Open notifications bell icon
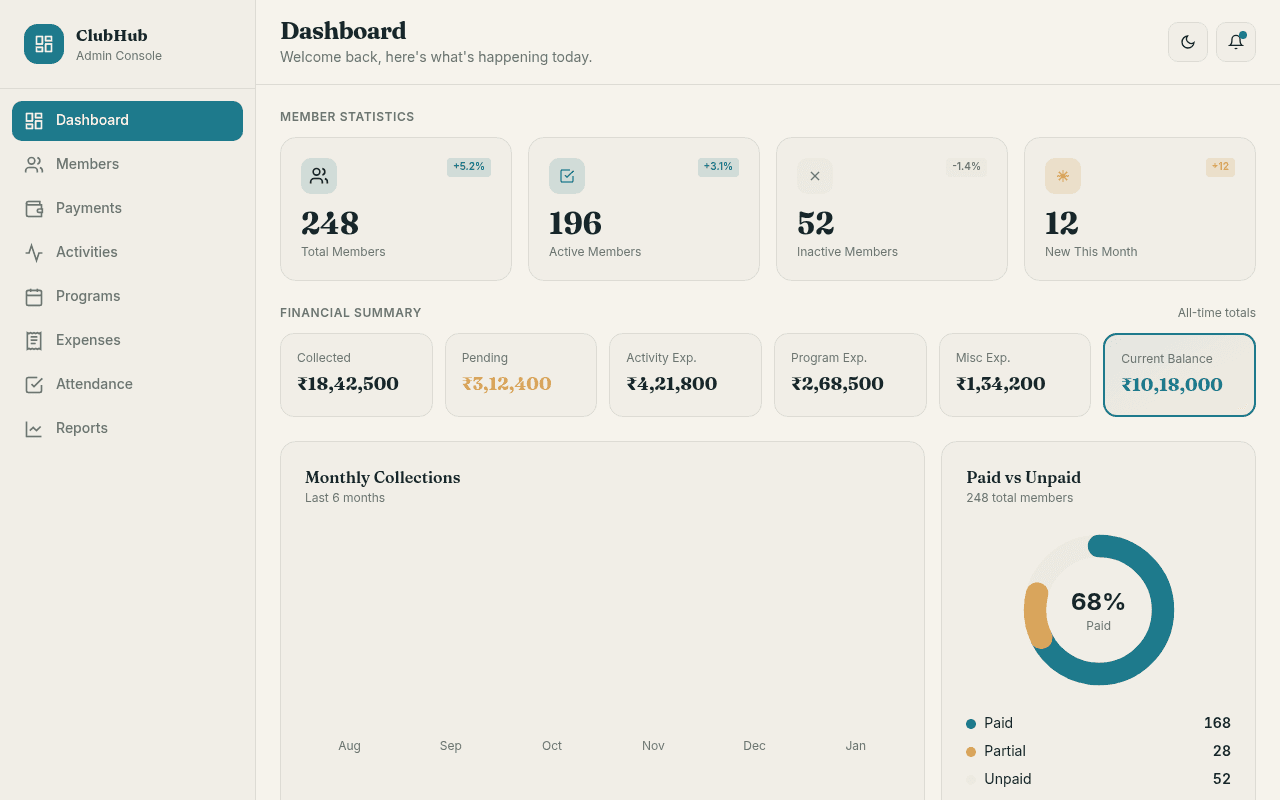Screen dimensions: 1280x800 [1236, 42]
